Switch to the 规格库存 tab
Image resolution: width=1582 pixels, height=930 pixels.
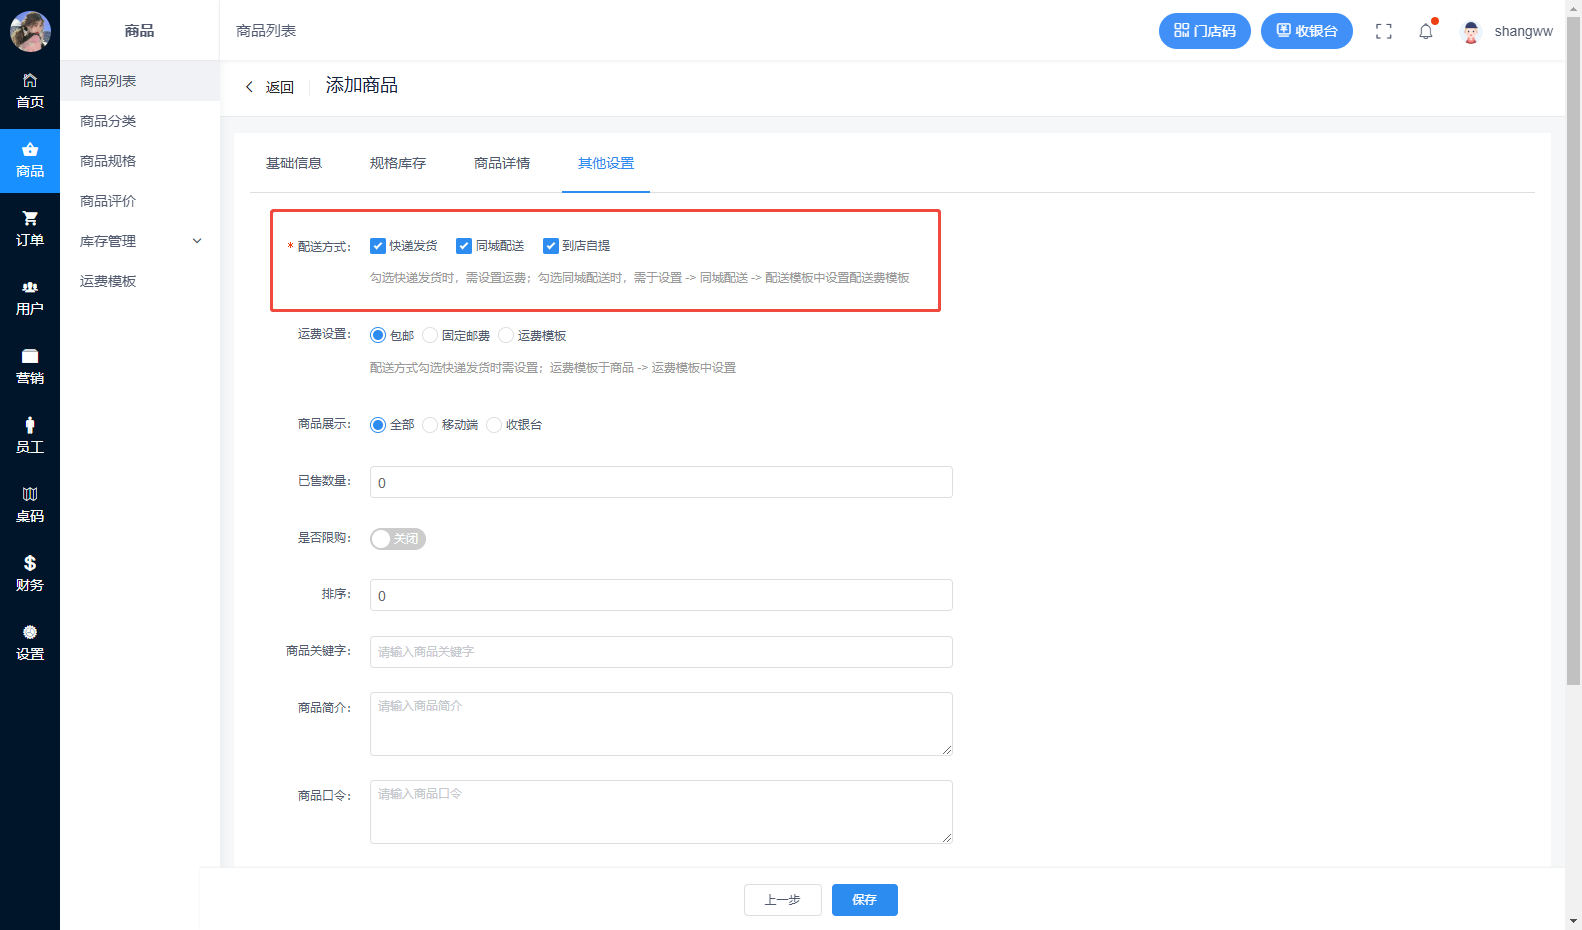[397, 163]
